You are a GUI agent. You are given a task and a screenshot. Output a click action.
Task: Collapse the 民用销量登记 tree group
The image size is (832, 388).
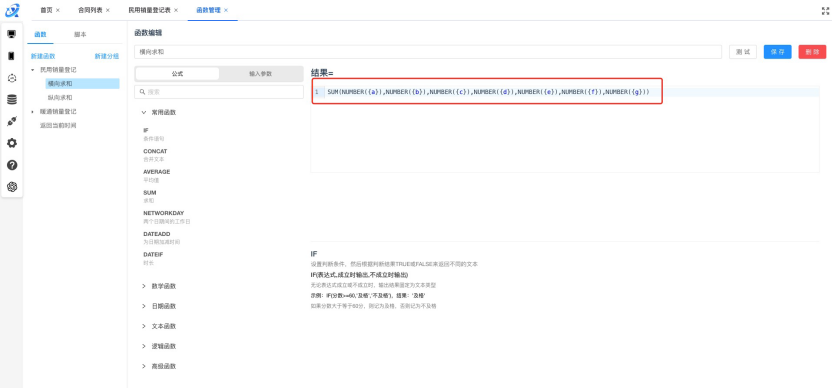coord(33,70)
